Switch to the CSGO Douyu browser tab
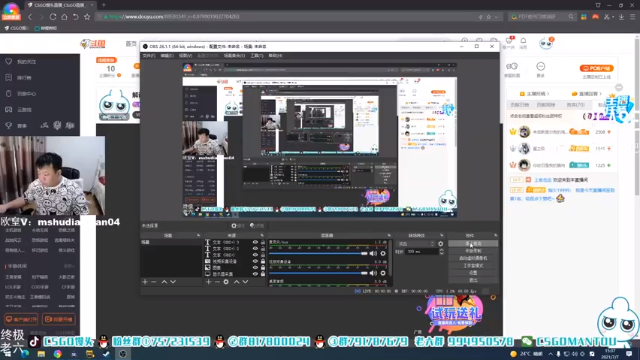 60,5
